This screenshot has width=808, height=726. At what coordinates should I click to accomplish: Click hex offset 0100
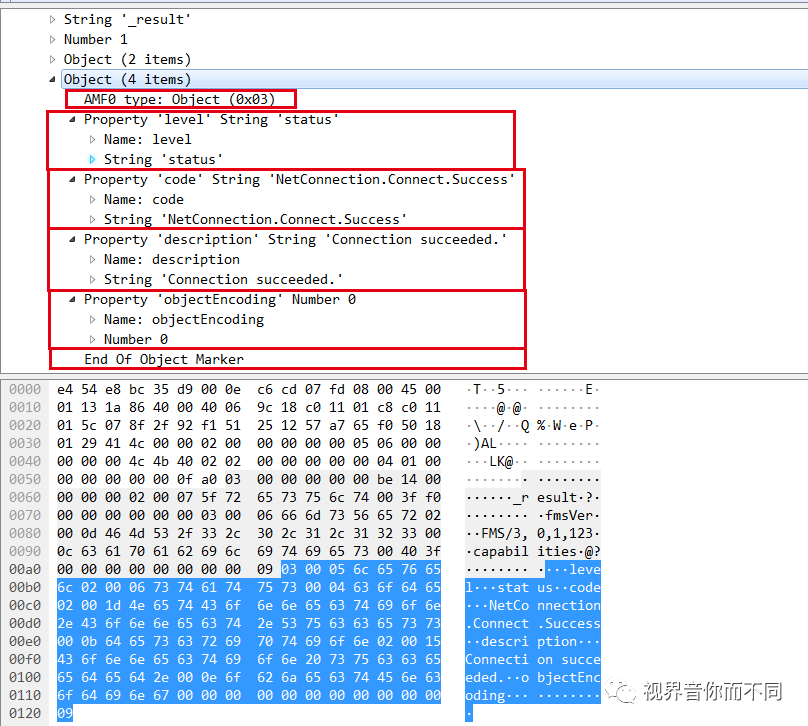25,678
